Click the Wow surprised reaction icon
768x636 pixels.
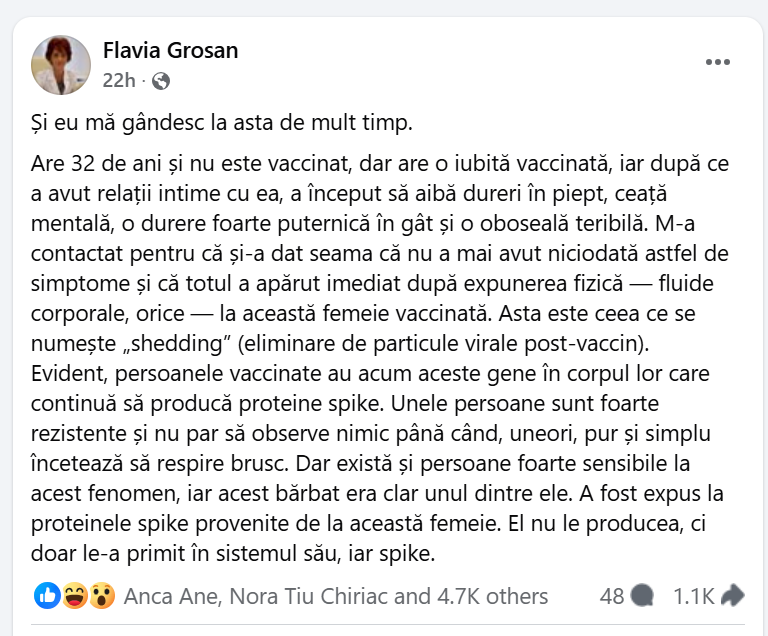pyautogui.click(x=100, y=596)
